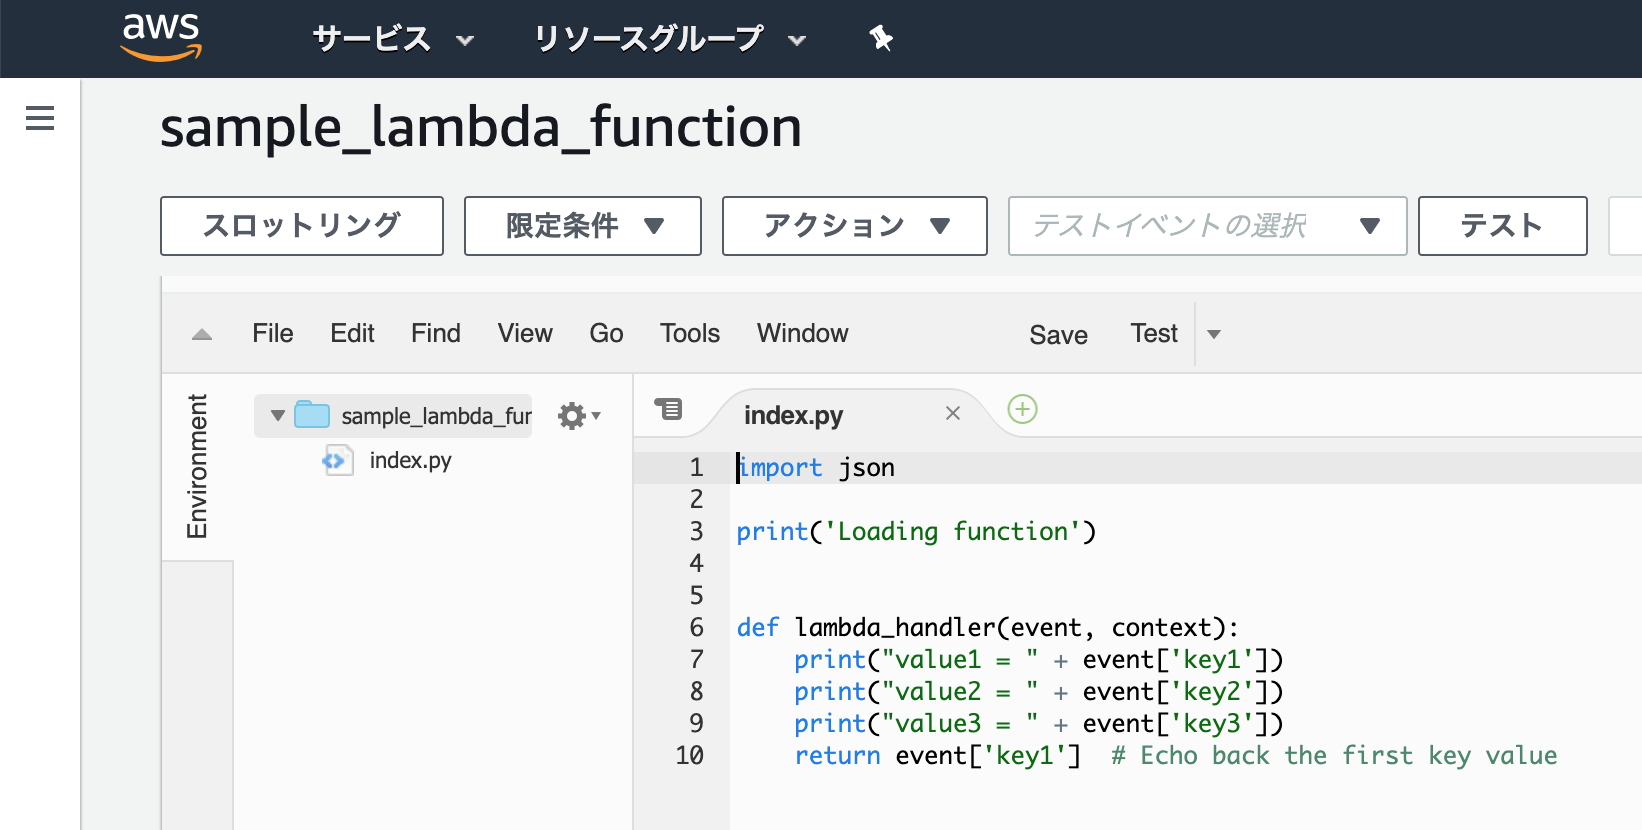Screen dimensions: 1642x830
Task: Open the Window menu
Action: coord(803,333)
